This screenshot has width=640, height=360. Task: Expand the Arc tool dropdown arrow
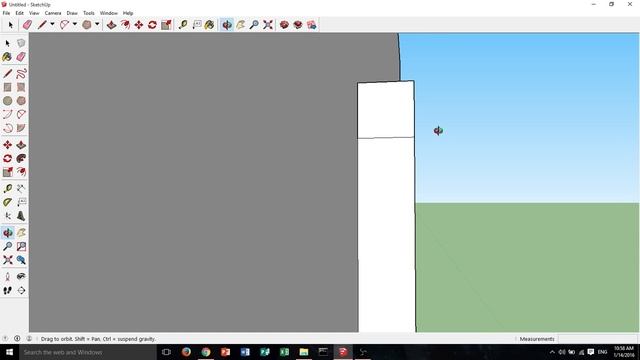pos(75,24)
